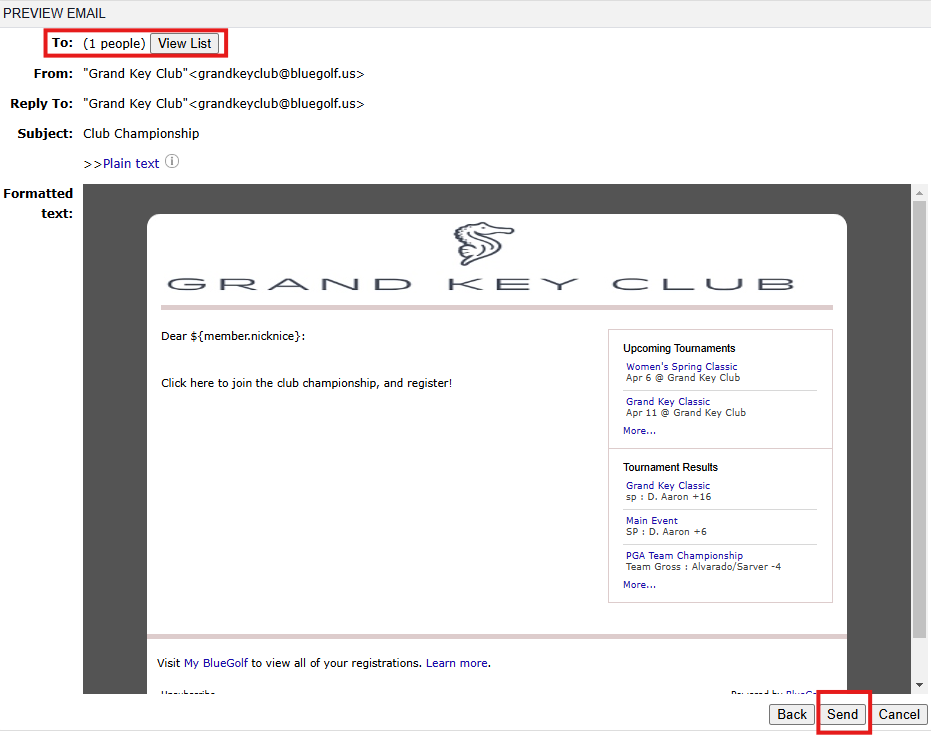Screen dimensions: 931x735
Task: Open the Main Event result link
Action: click(651, 520)
